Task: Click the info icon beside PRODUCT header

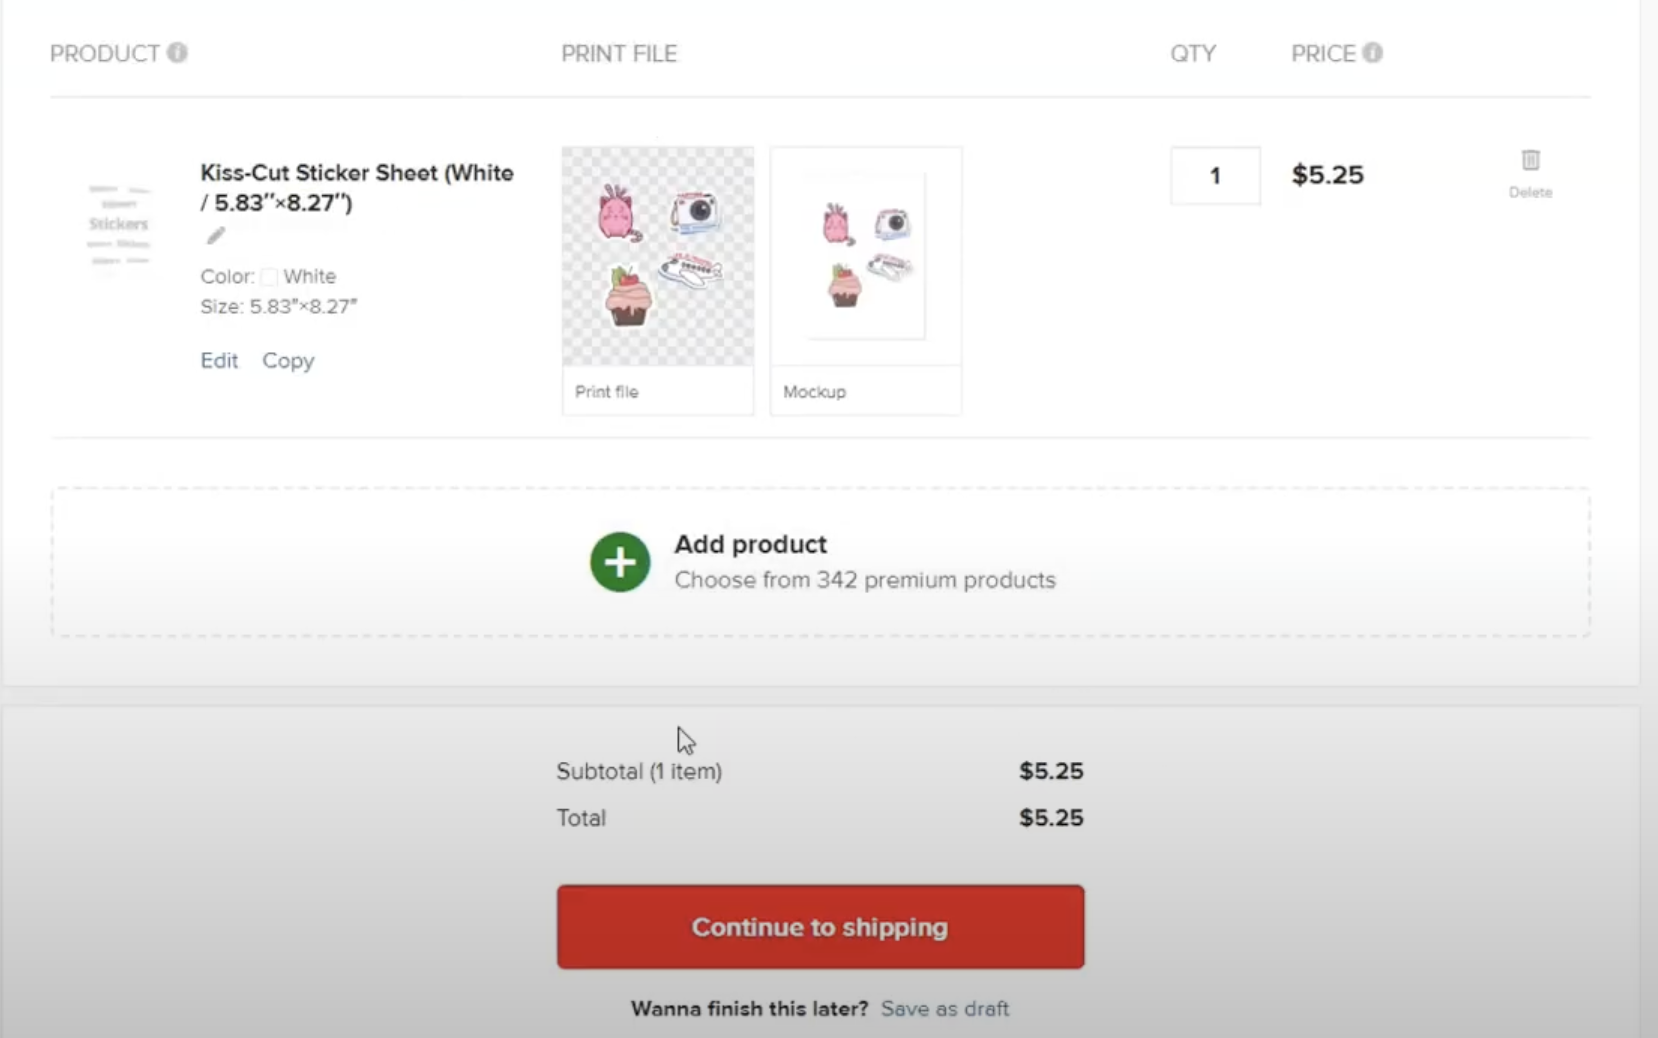Action: [x=177, y=53]
